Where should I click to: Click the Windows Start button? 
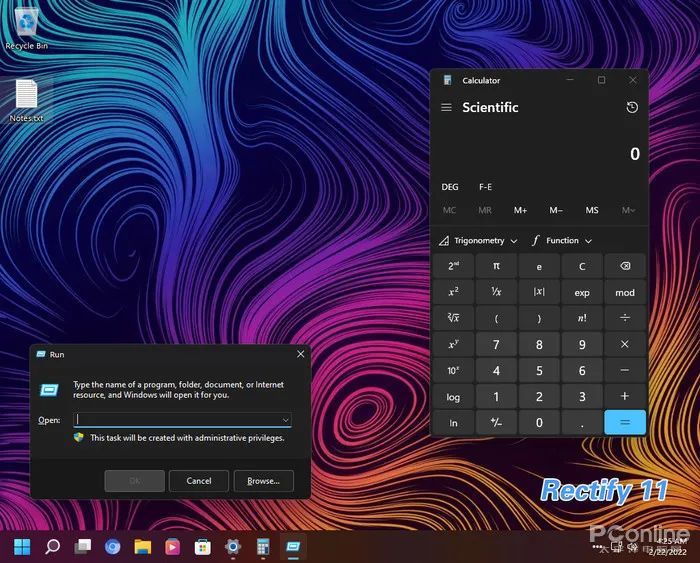click(x=22, y=546)
